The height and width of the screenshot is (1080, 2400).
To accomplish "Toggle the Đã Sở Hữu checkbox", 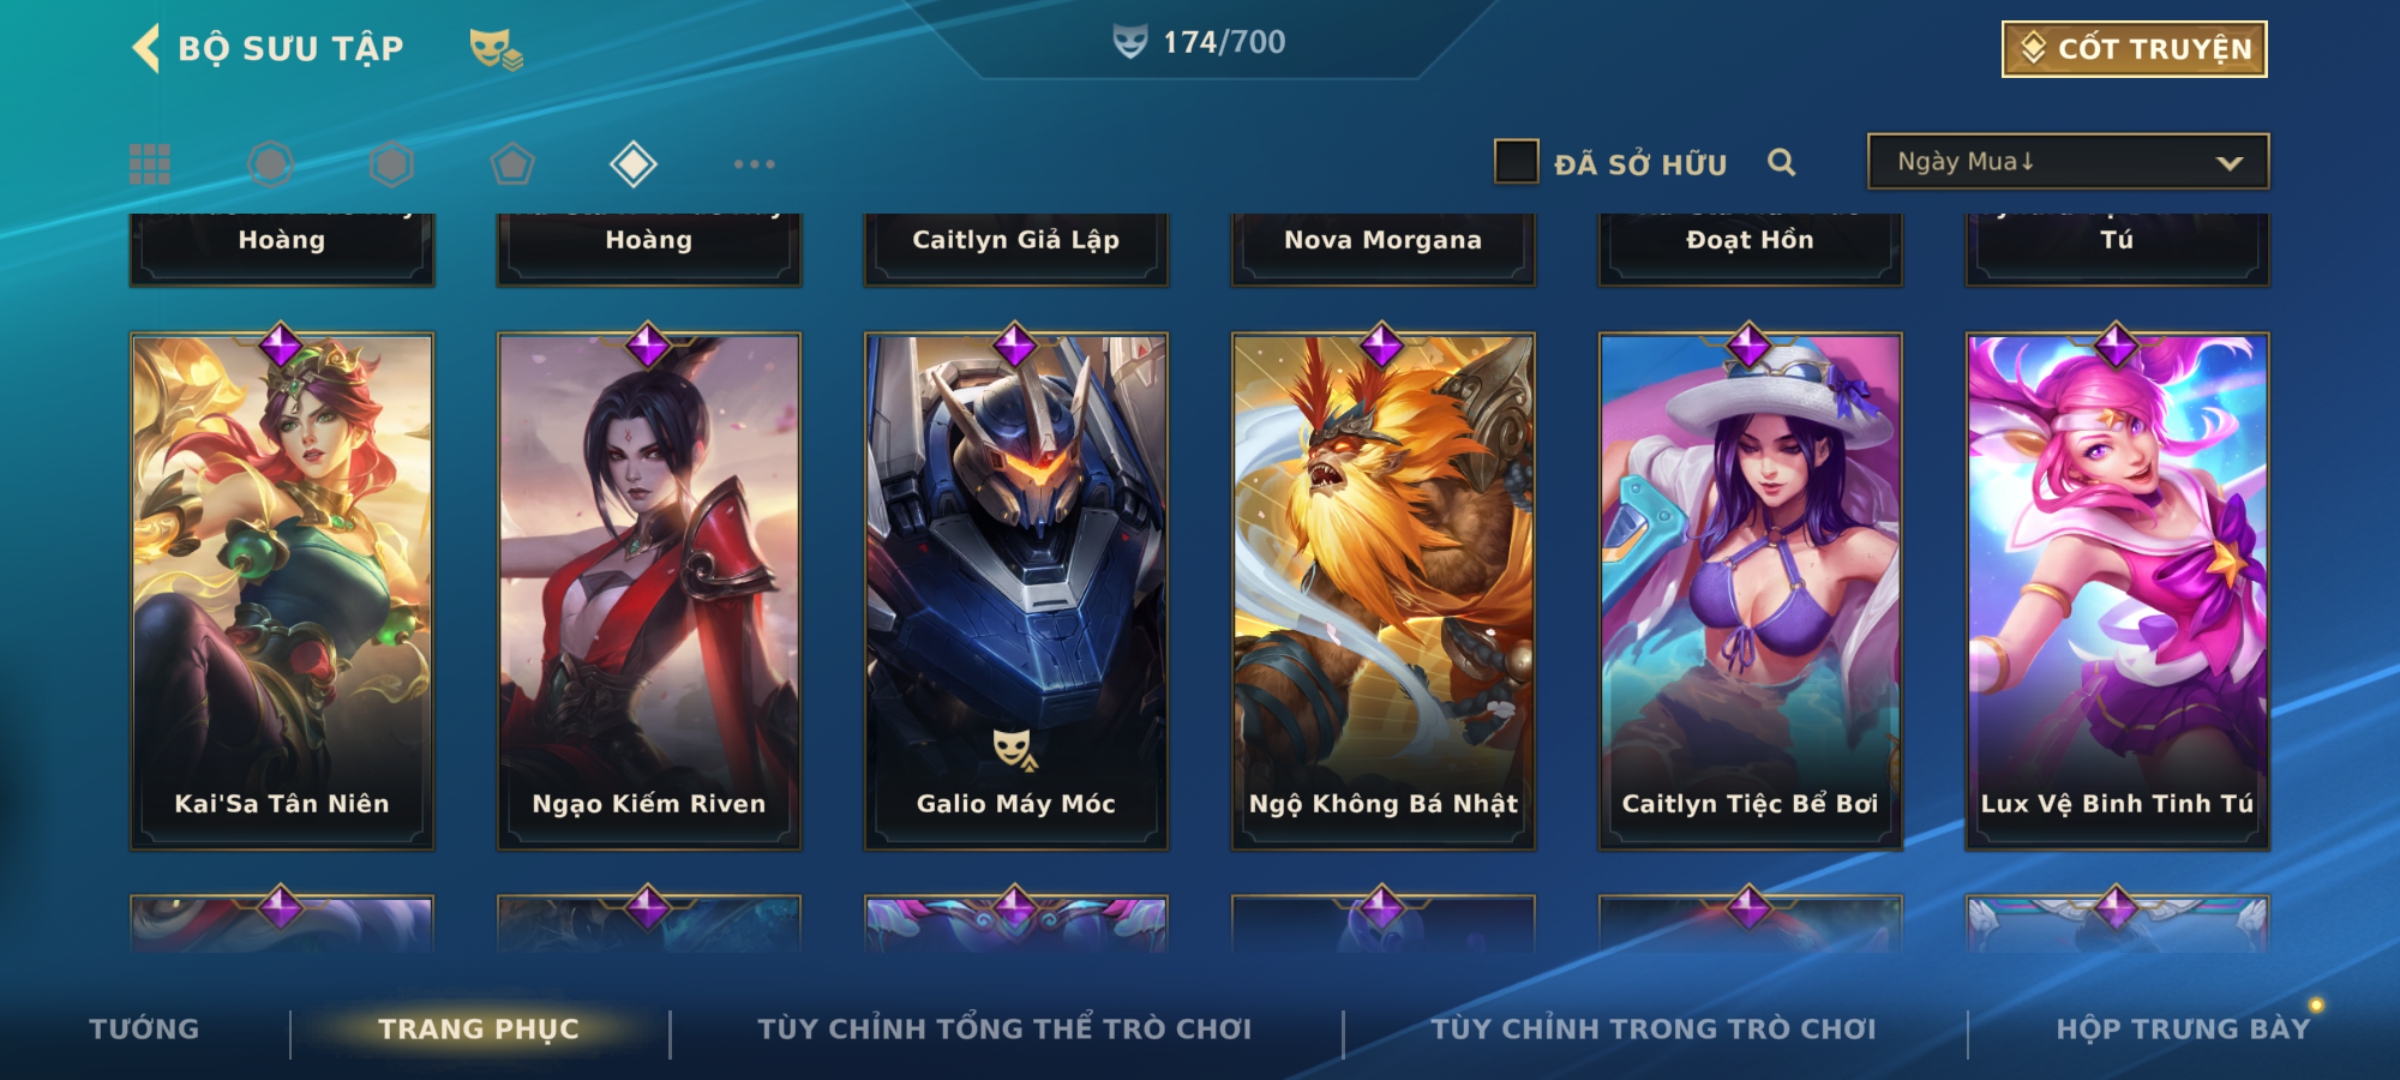I will [x=1516, y=162].
